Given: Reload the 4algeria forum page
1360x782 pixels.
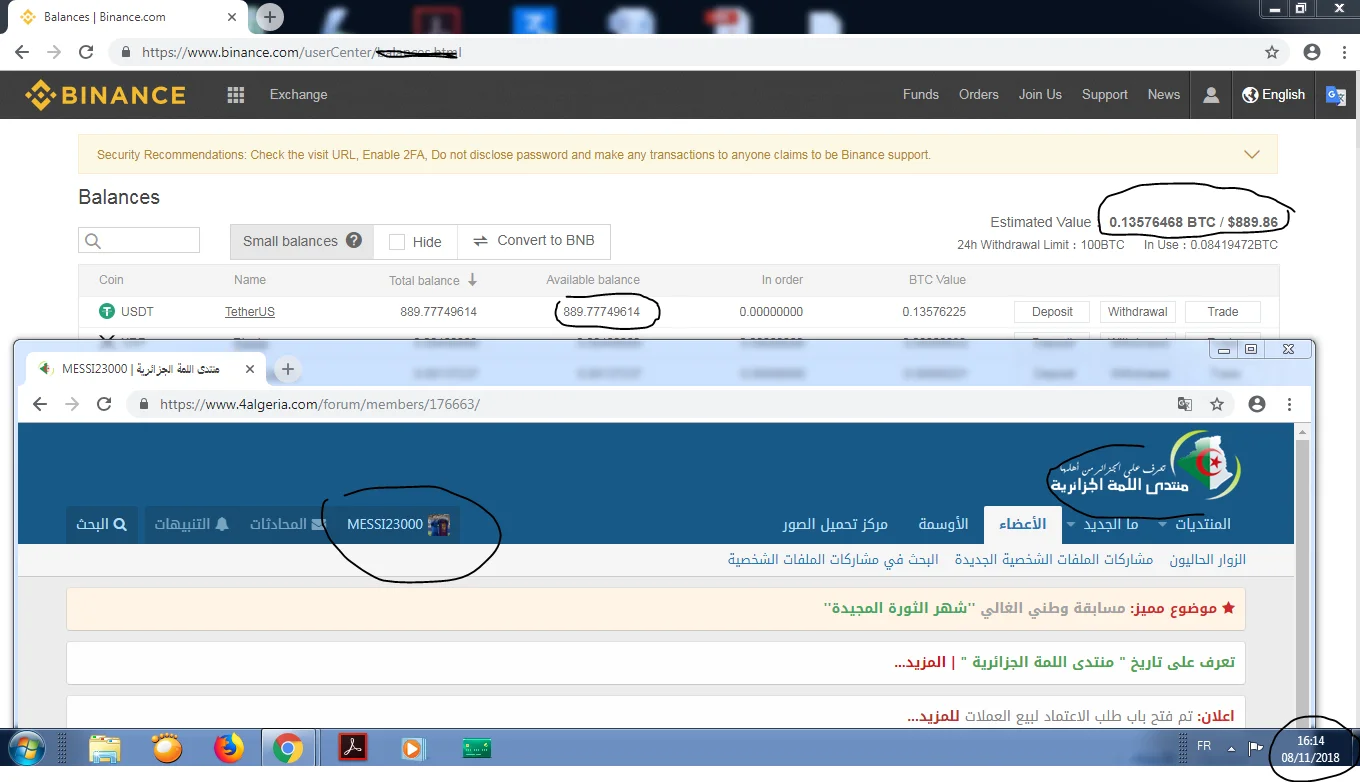Looking at the screenshot, I should click(104, 404).
